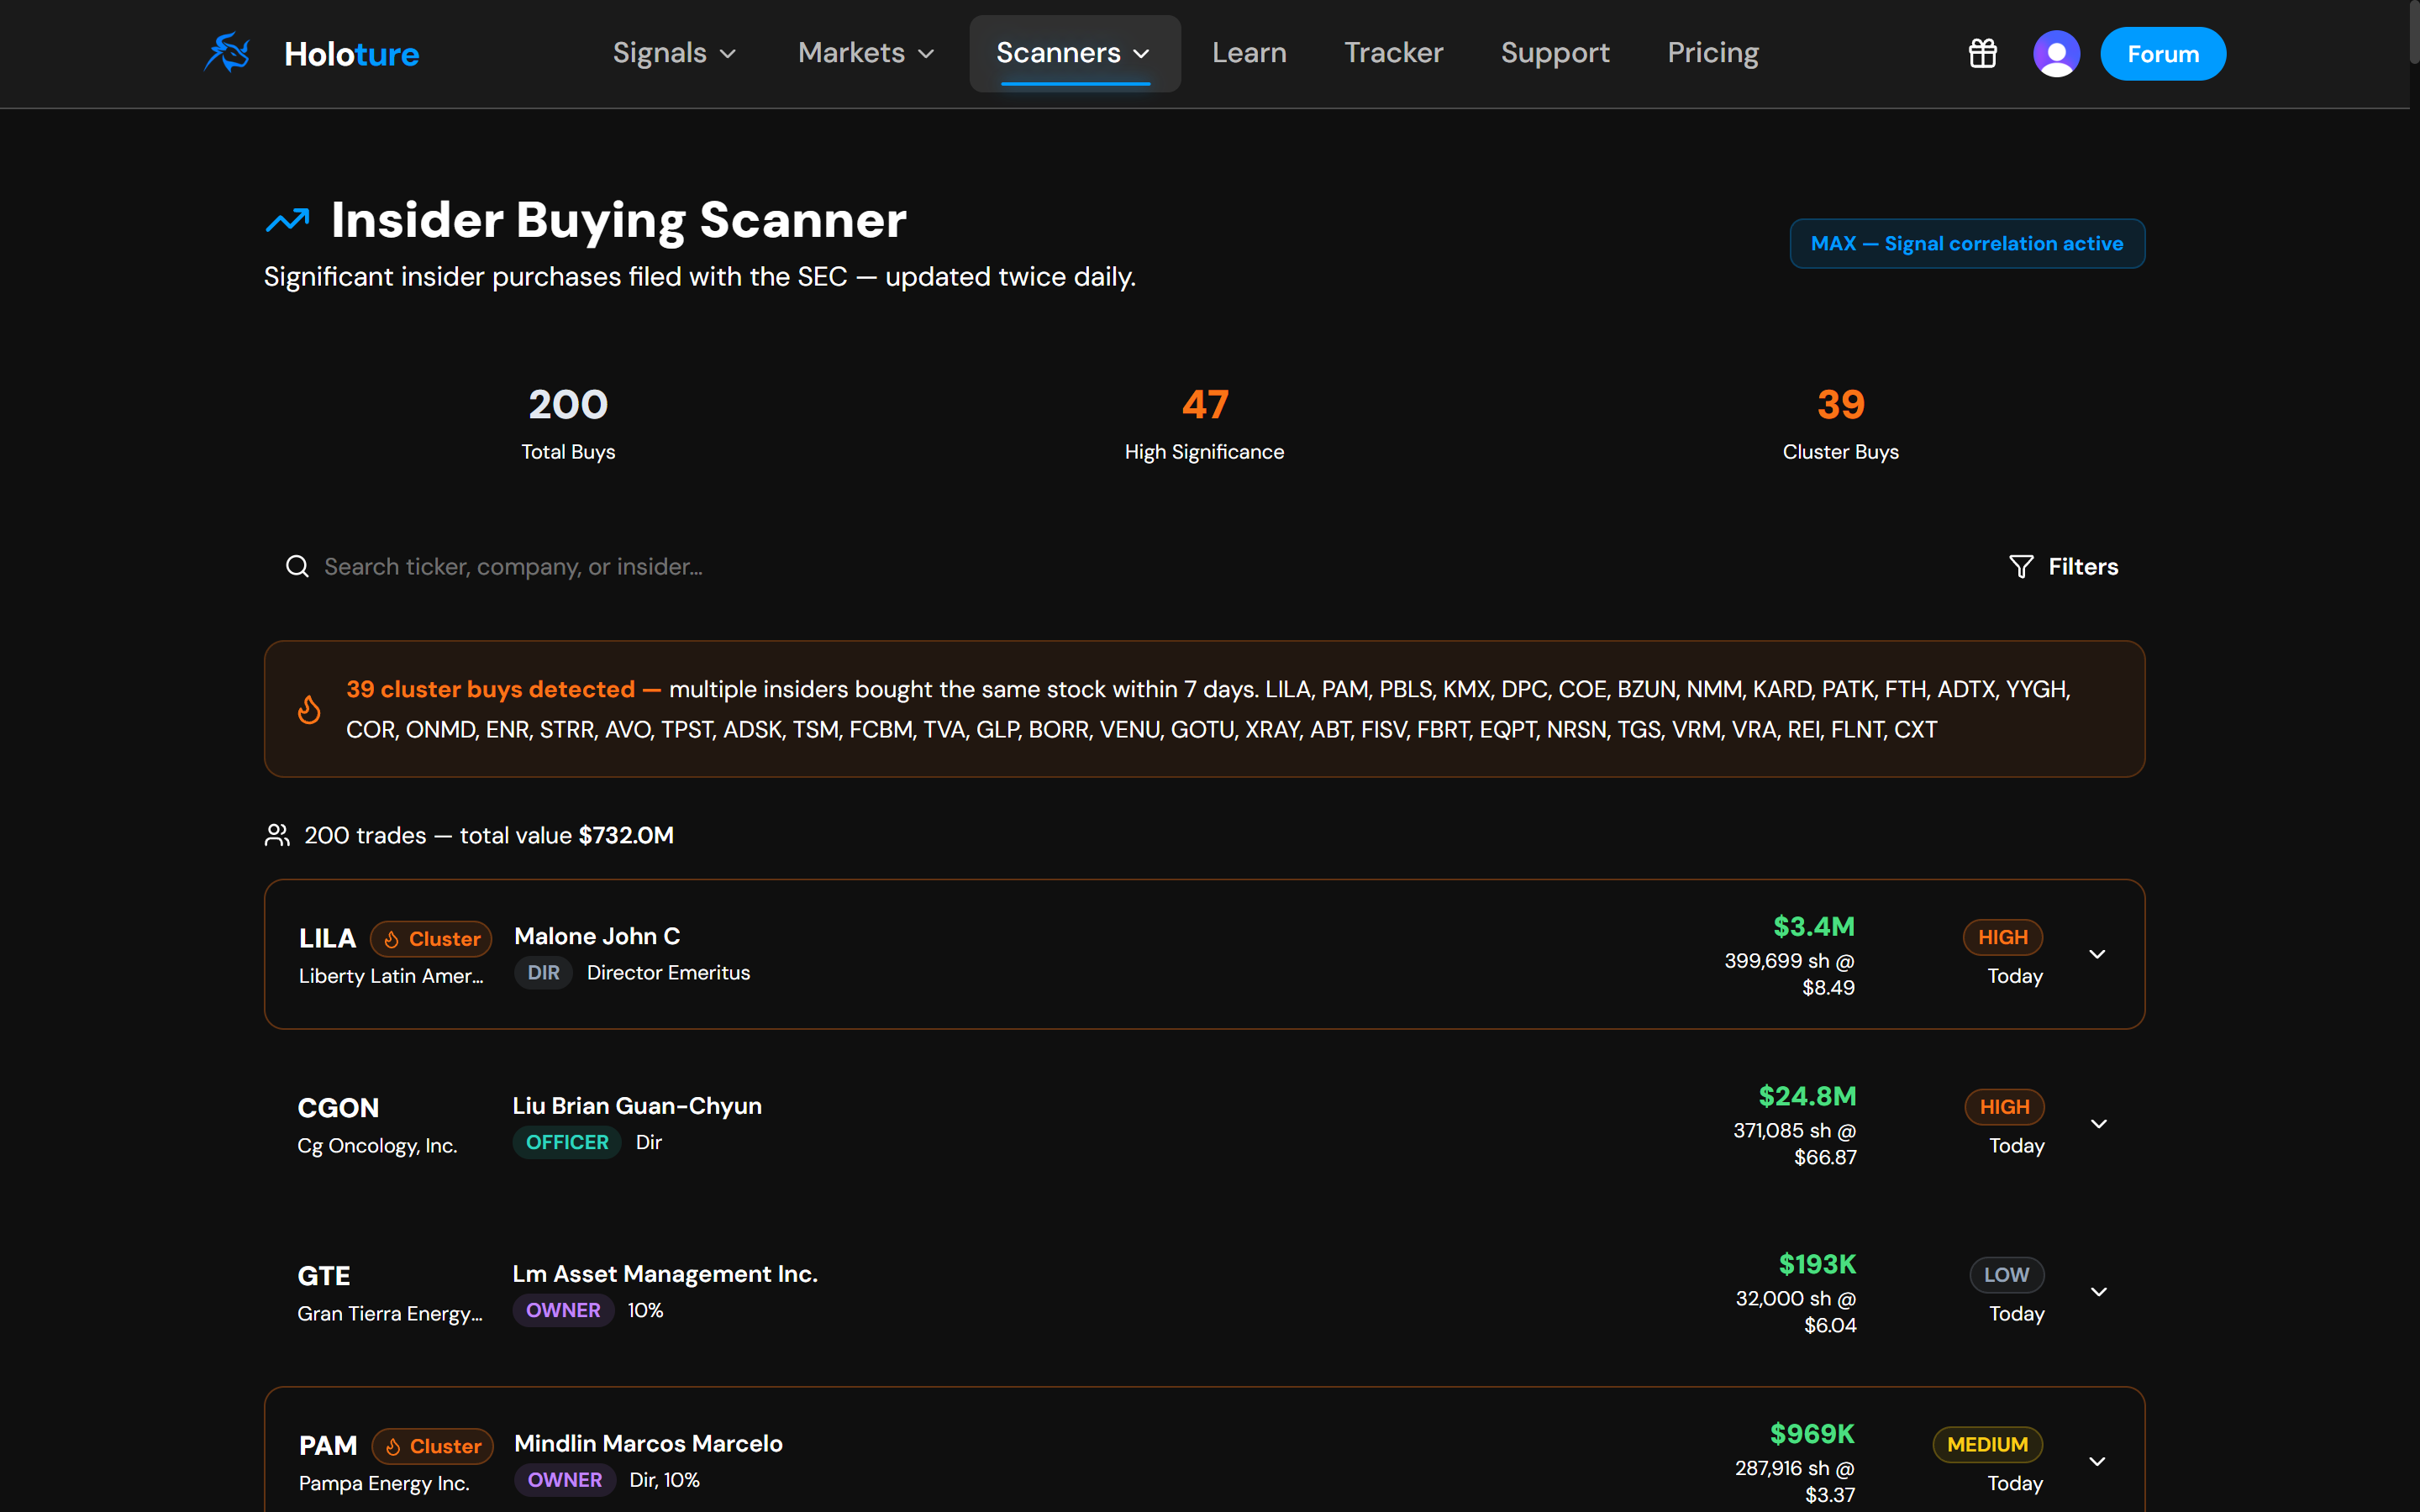
Task: Click the 39 Cluster Buys stat
Action: [1840, 425]
